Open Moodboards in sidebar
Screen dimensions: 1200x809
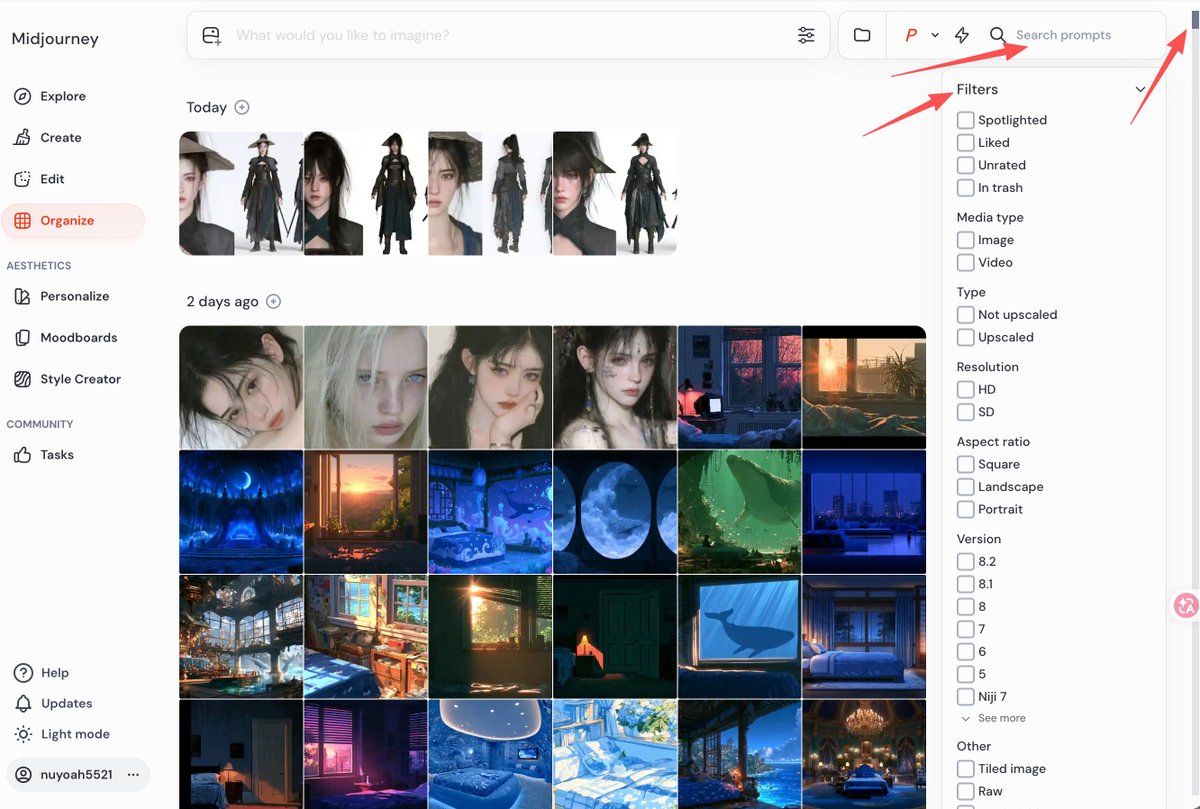pos(65,337)
